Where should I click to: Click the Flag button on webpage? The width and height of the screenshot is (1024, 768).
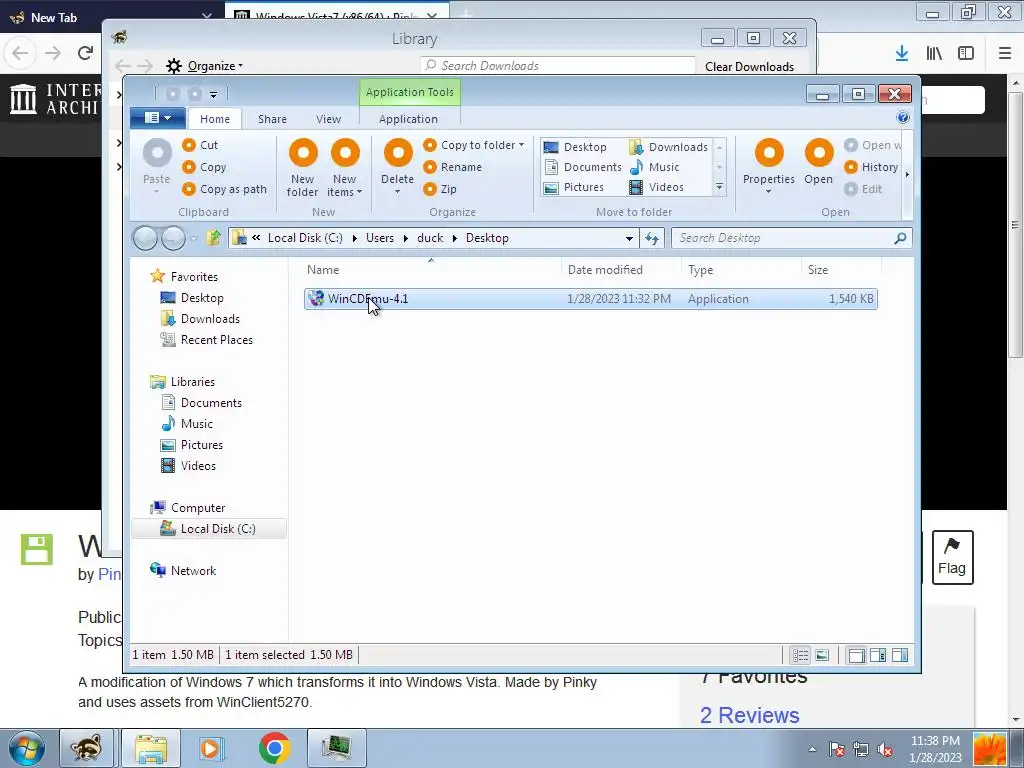coord(952,557)
